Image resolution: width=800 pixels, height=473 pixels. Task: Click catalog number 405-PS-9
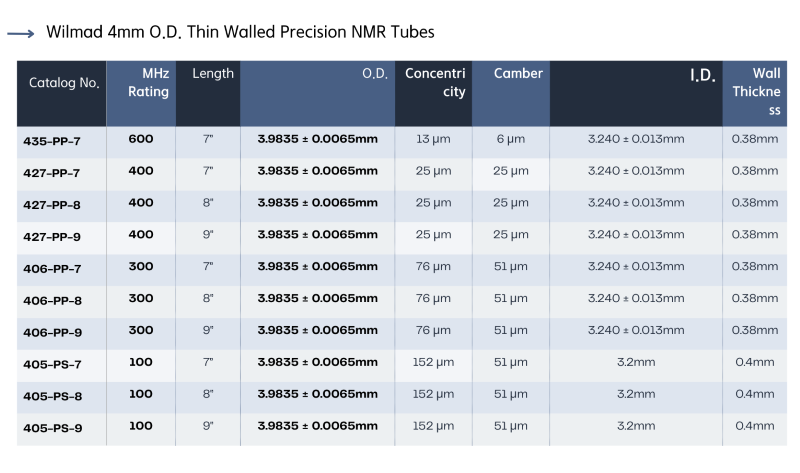tap(53, 429)
